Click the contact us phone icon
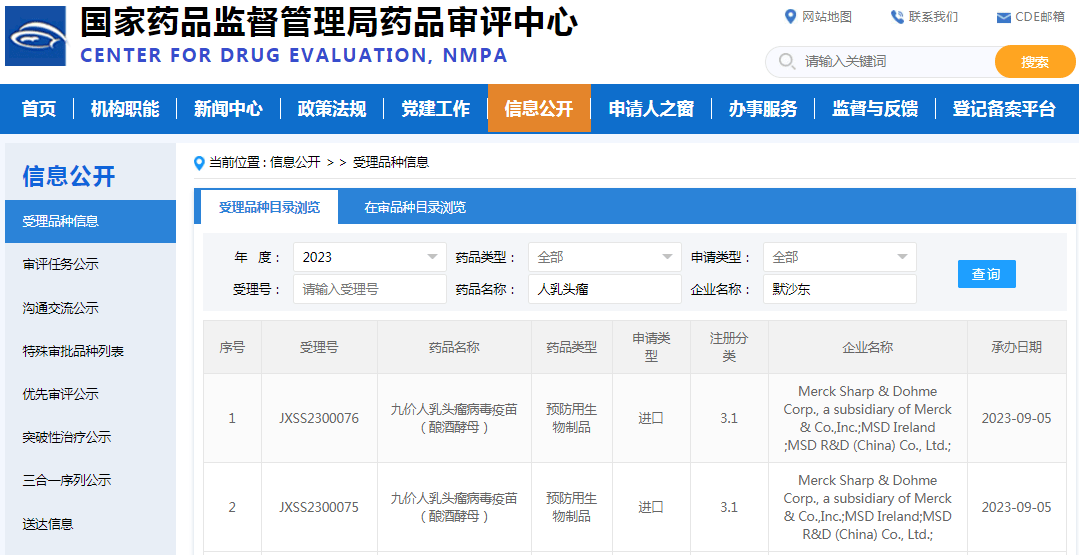Screen dimensions: 1079x555 coord(897,16)
